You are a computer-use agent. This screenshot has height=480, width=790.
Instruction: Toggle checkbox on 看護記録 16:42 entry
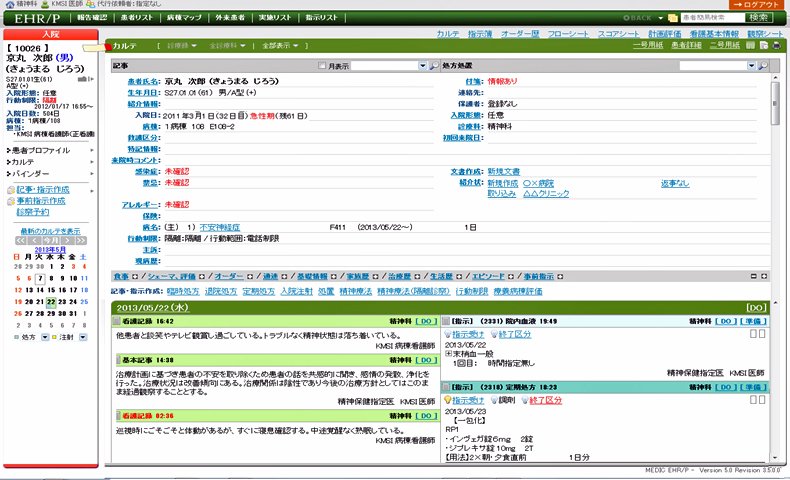pos(117,321)
